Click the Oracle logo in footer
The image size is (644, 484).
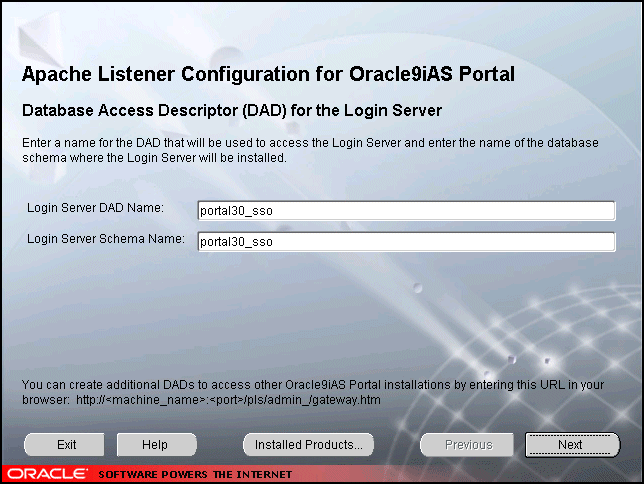(x=47, y=474)
